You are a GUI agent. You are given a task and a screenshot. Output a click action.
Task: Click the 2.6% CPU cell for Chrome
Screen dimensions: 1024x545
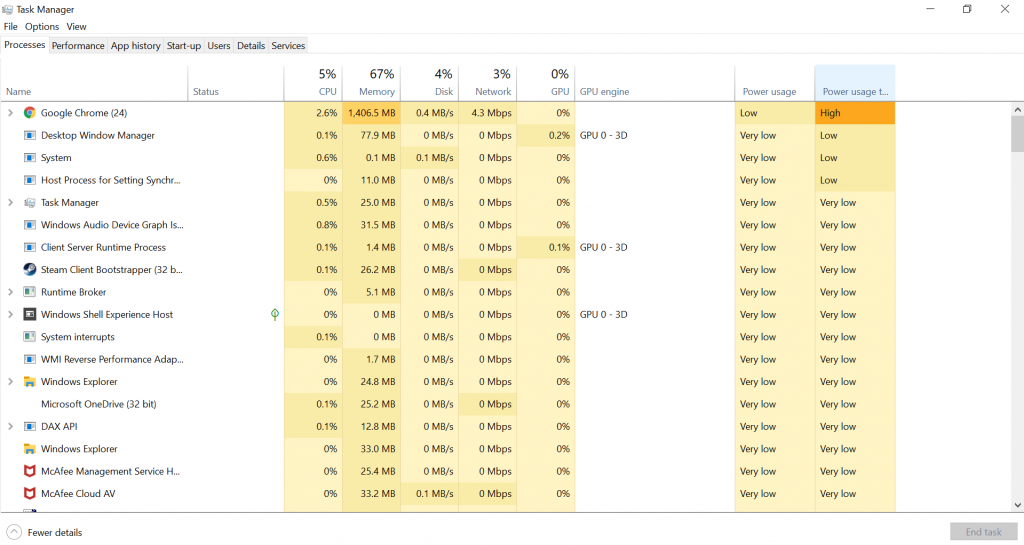(x=313, y=113)
